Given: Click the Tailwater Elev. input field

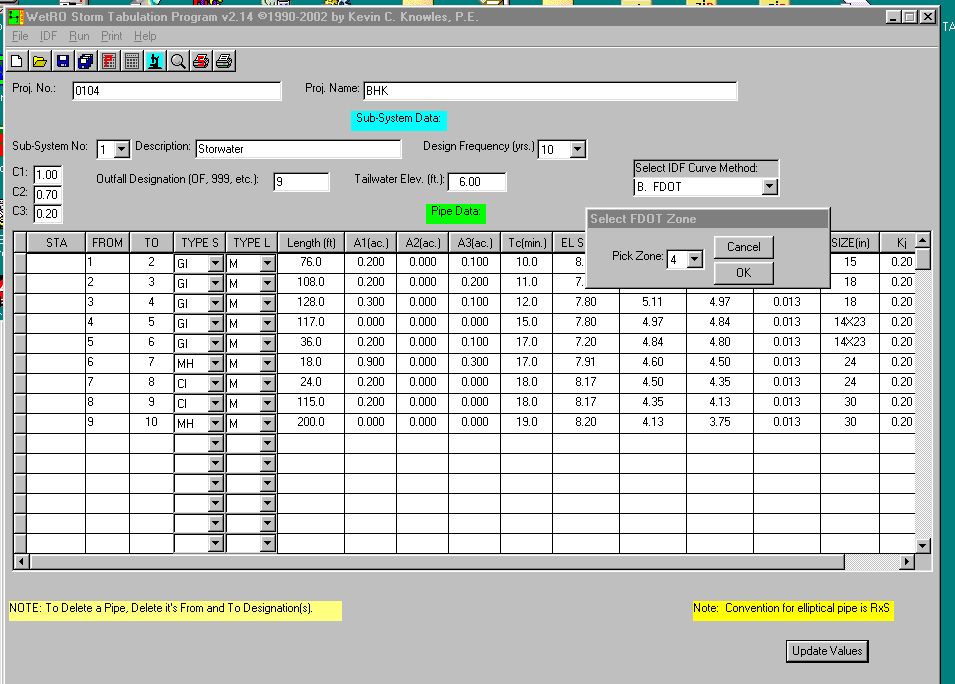Looking at the screenshot, I should [477, 182].
